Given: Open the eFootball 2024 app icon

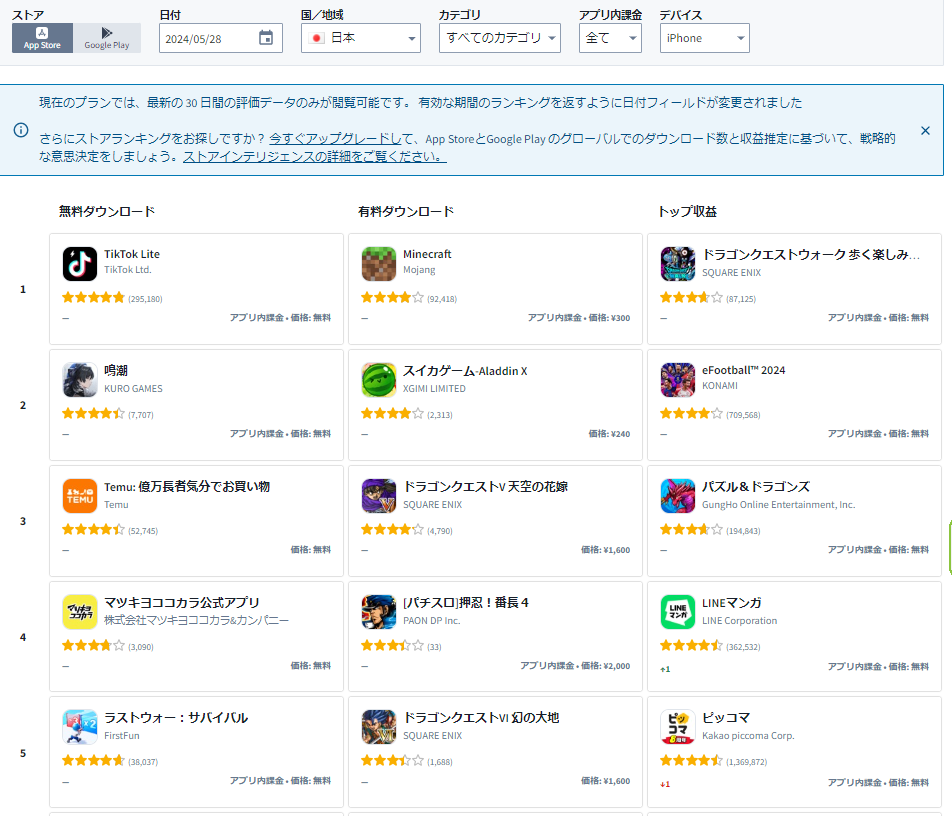Looking at the screenshot, I should pos(678,380).
